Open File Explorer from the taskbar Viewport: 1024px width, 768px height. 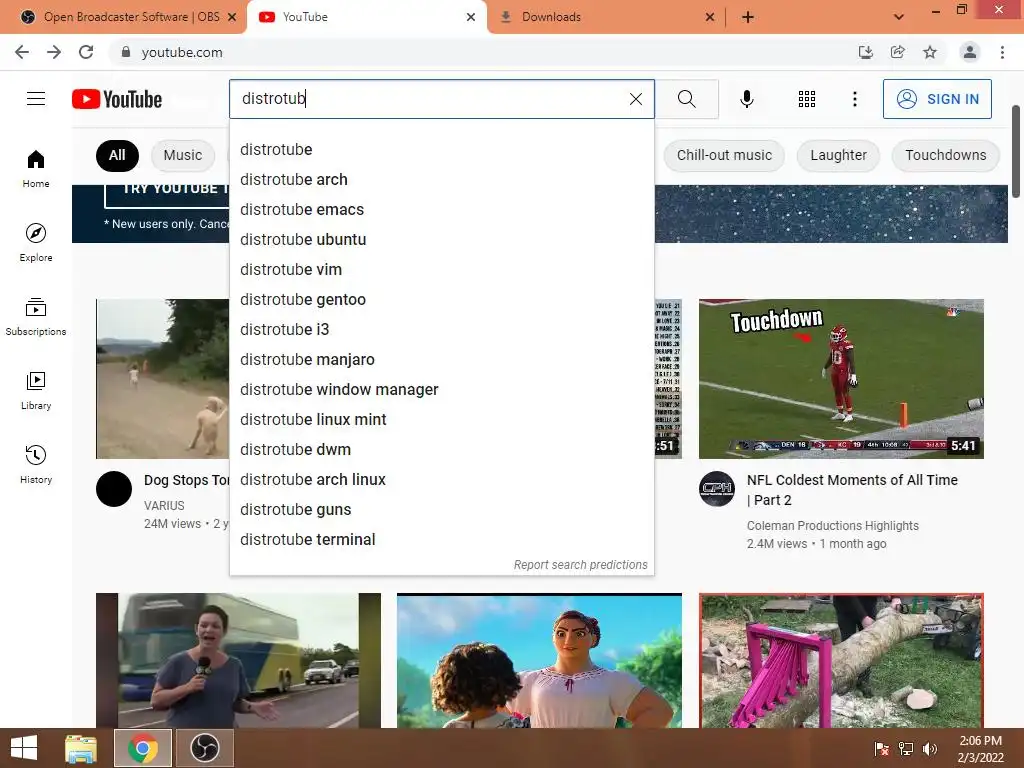(x=80, y=748)
